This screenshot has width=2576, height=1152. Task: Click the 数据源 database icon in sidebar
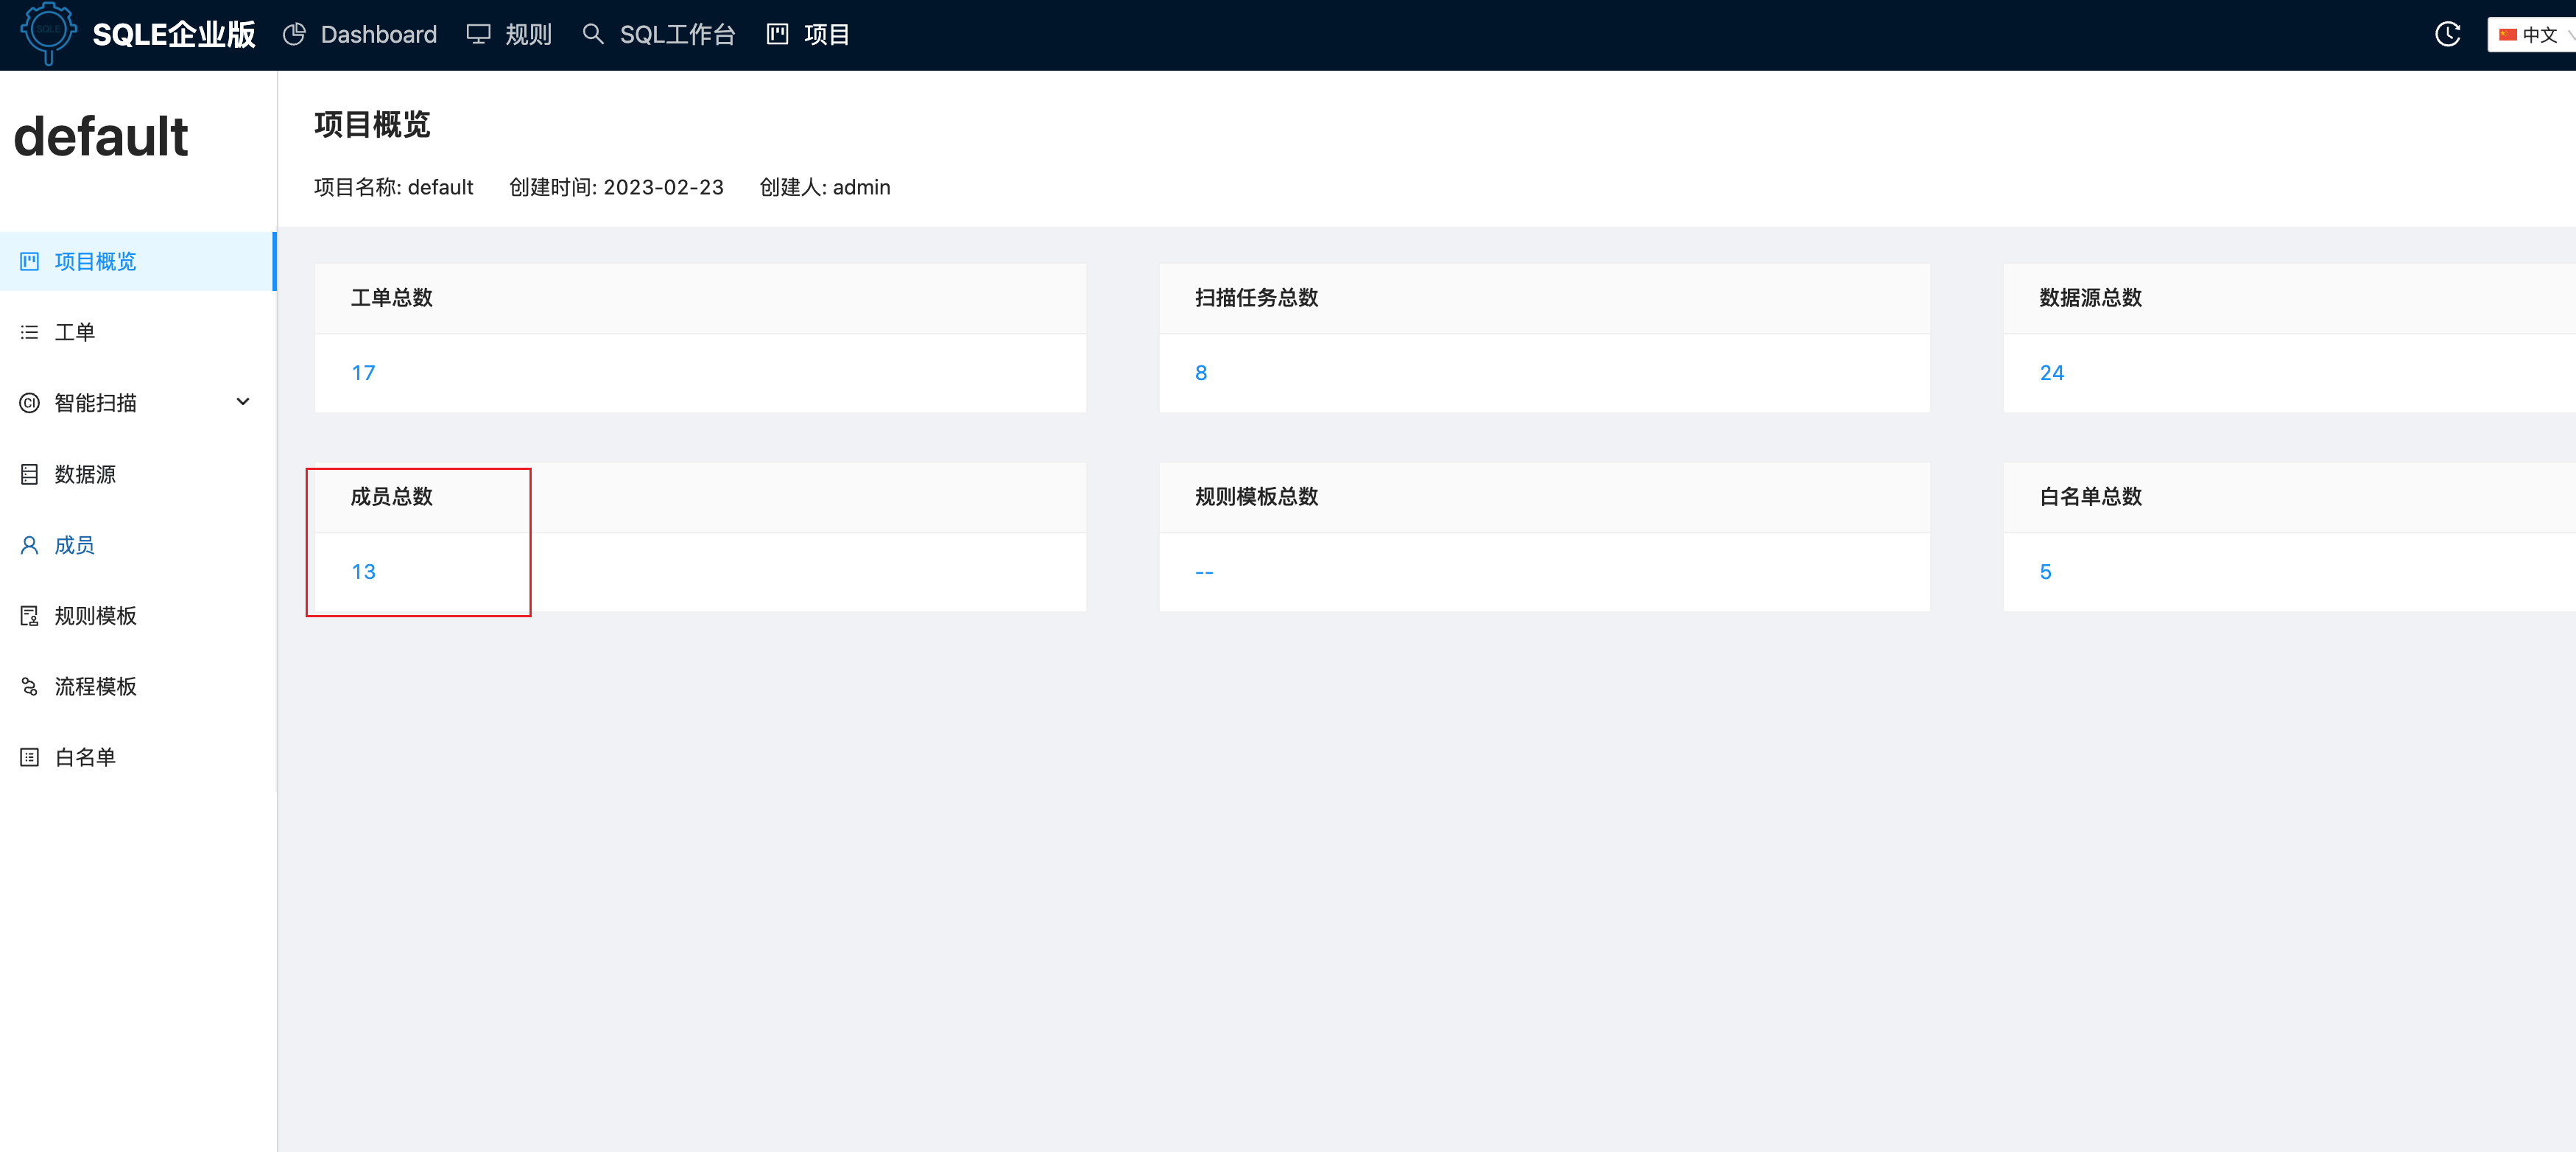point(29,474)
